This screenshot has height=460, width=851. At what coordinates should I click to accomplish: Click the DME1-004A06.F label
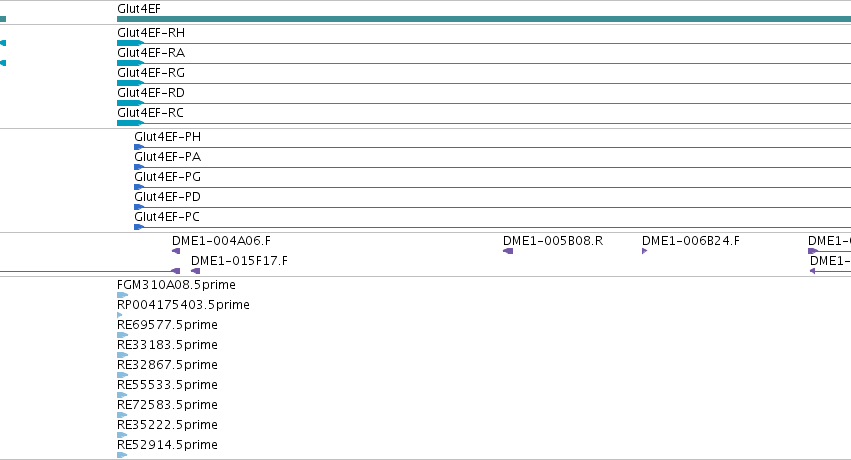click(x=221, y=241)
